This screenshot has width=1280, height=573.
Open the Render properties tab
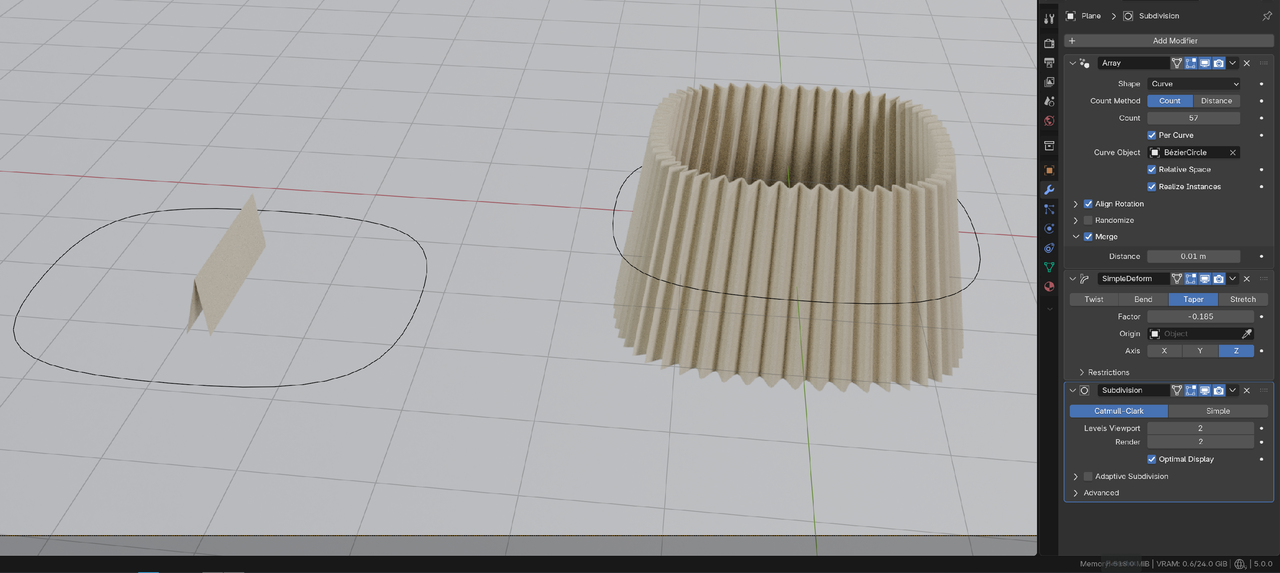pyautogui.click(x=1049, y=44)
